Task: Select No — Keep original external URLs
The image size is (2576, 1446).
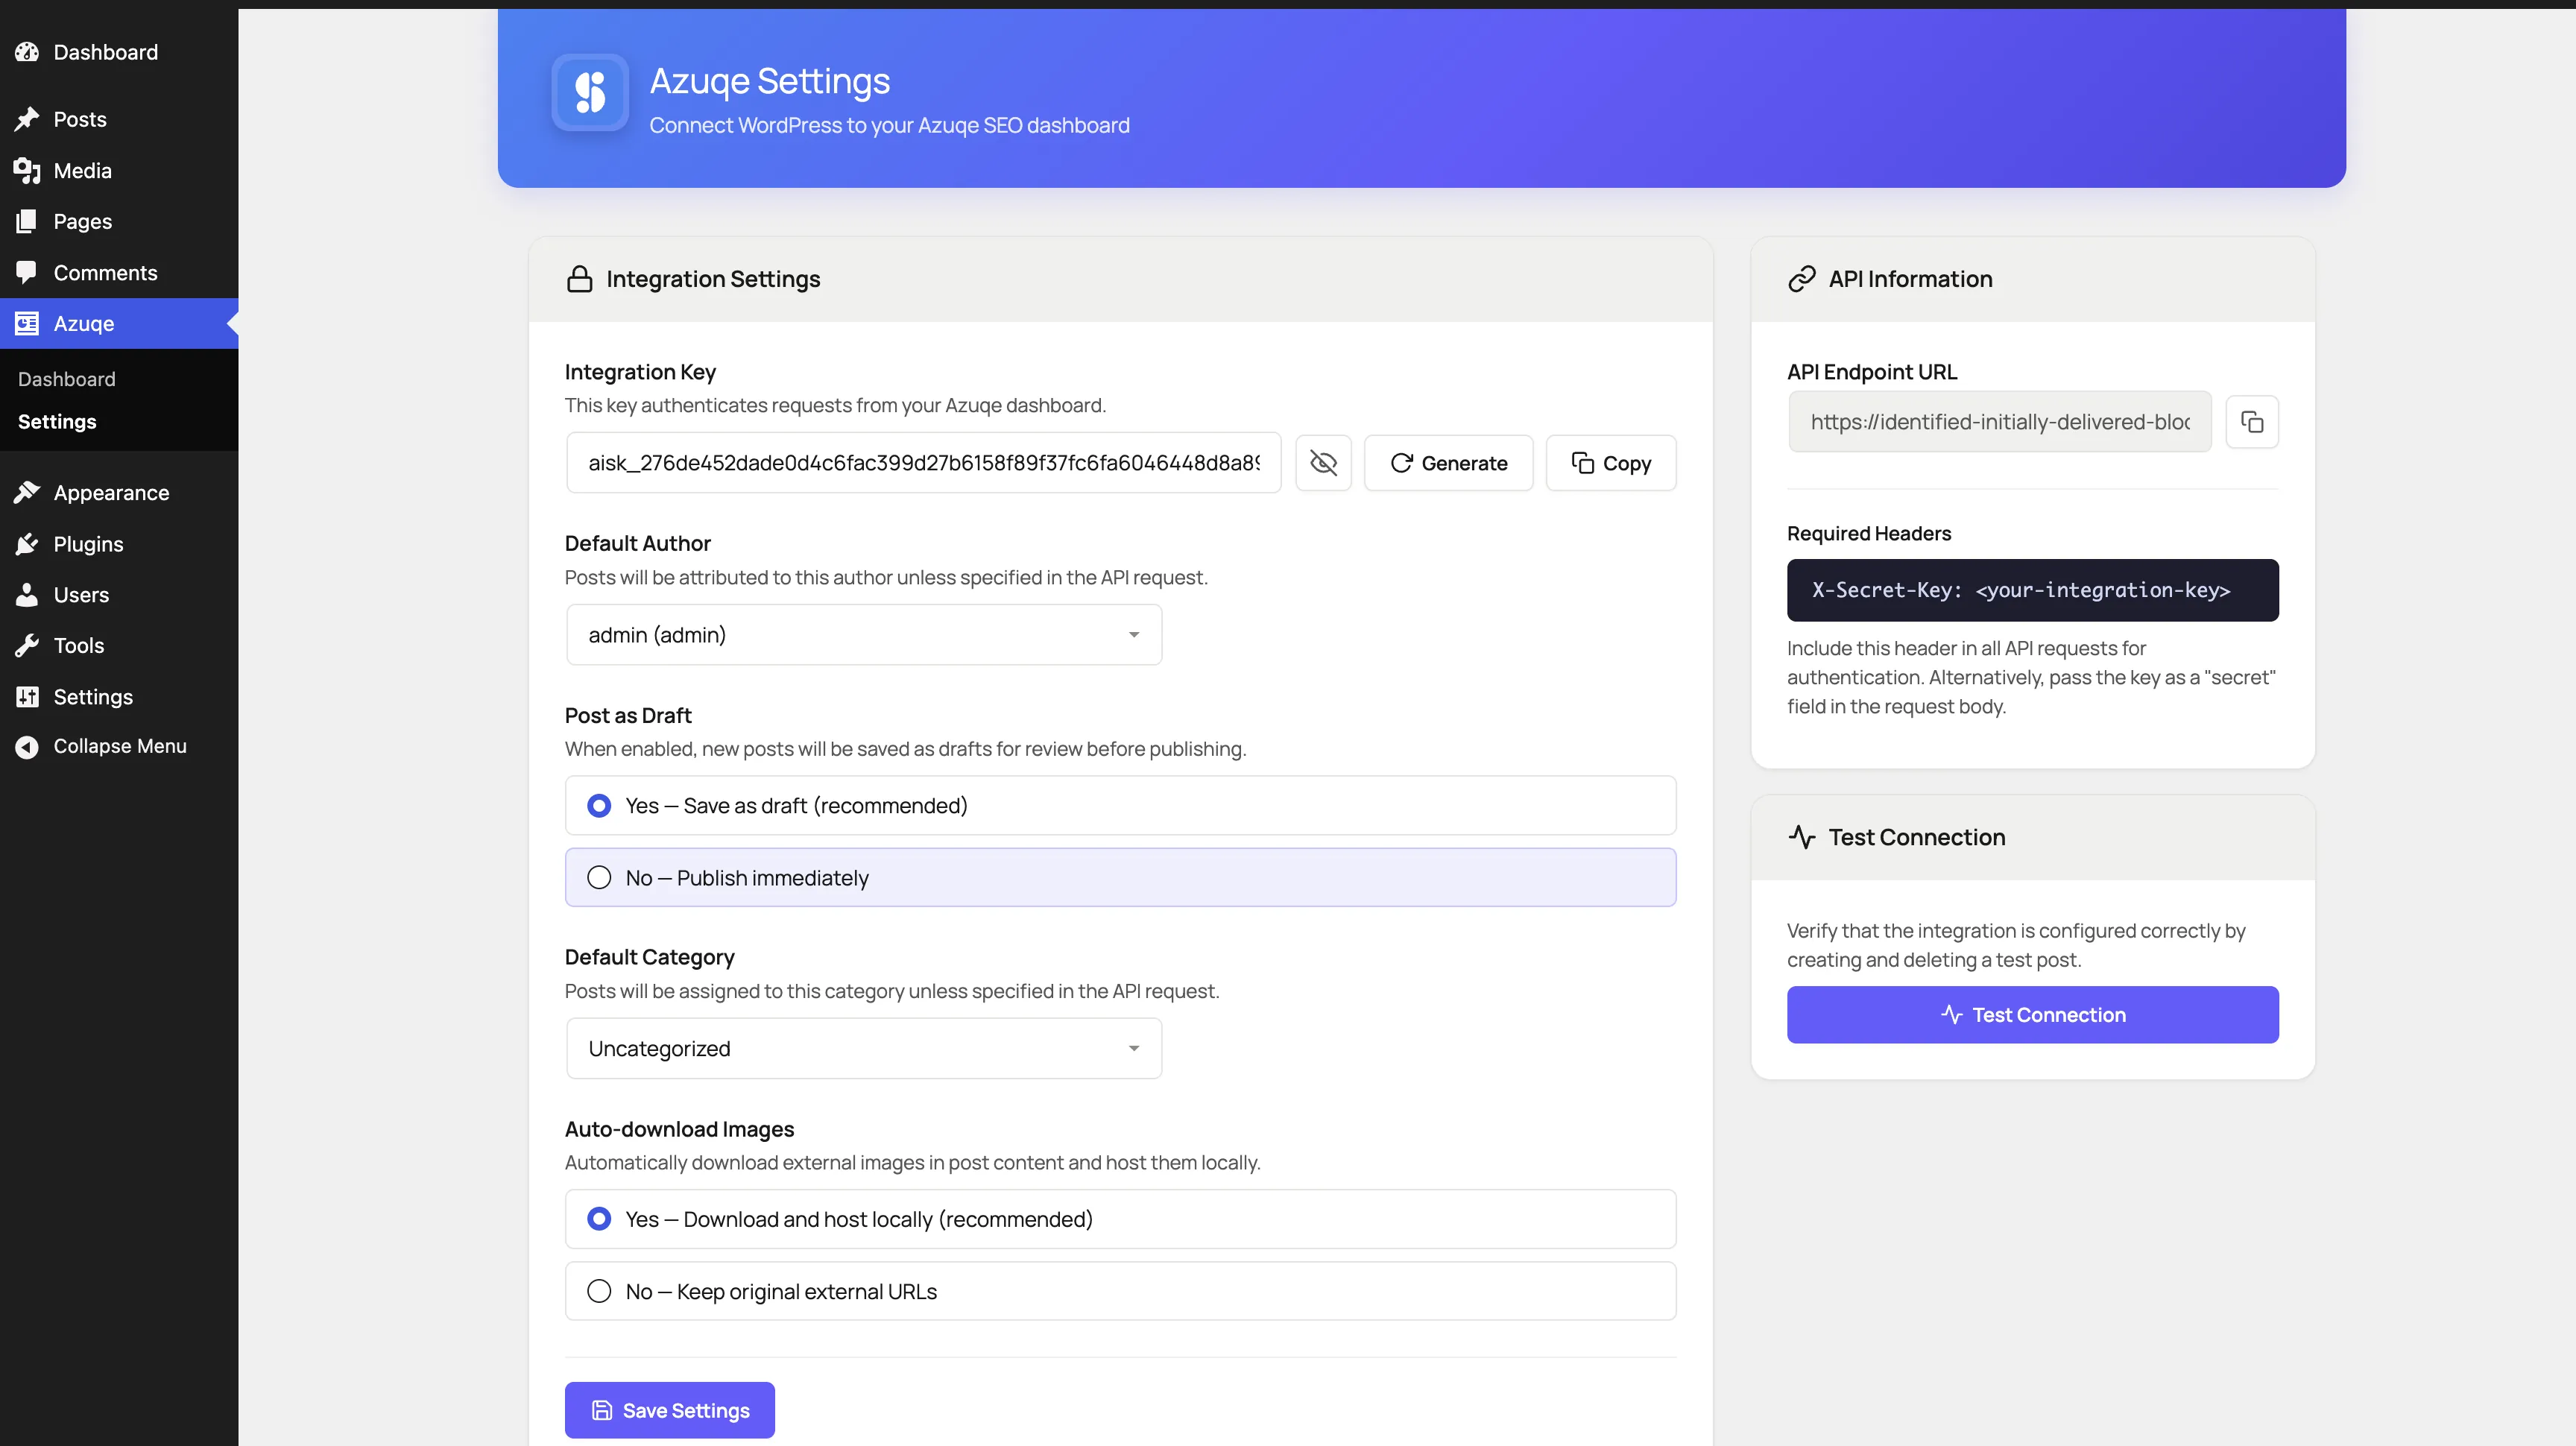Action: pos(1120,1291)
